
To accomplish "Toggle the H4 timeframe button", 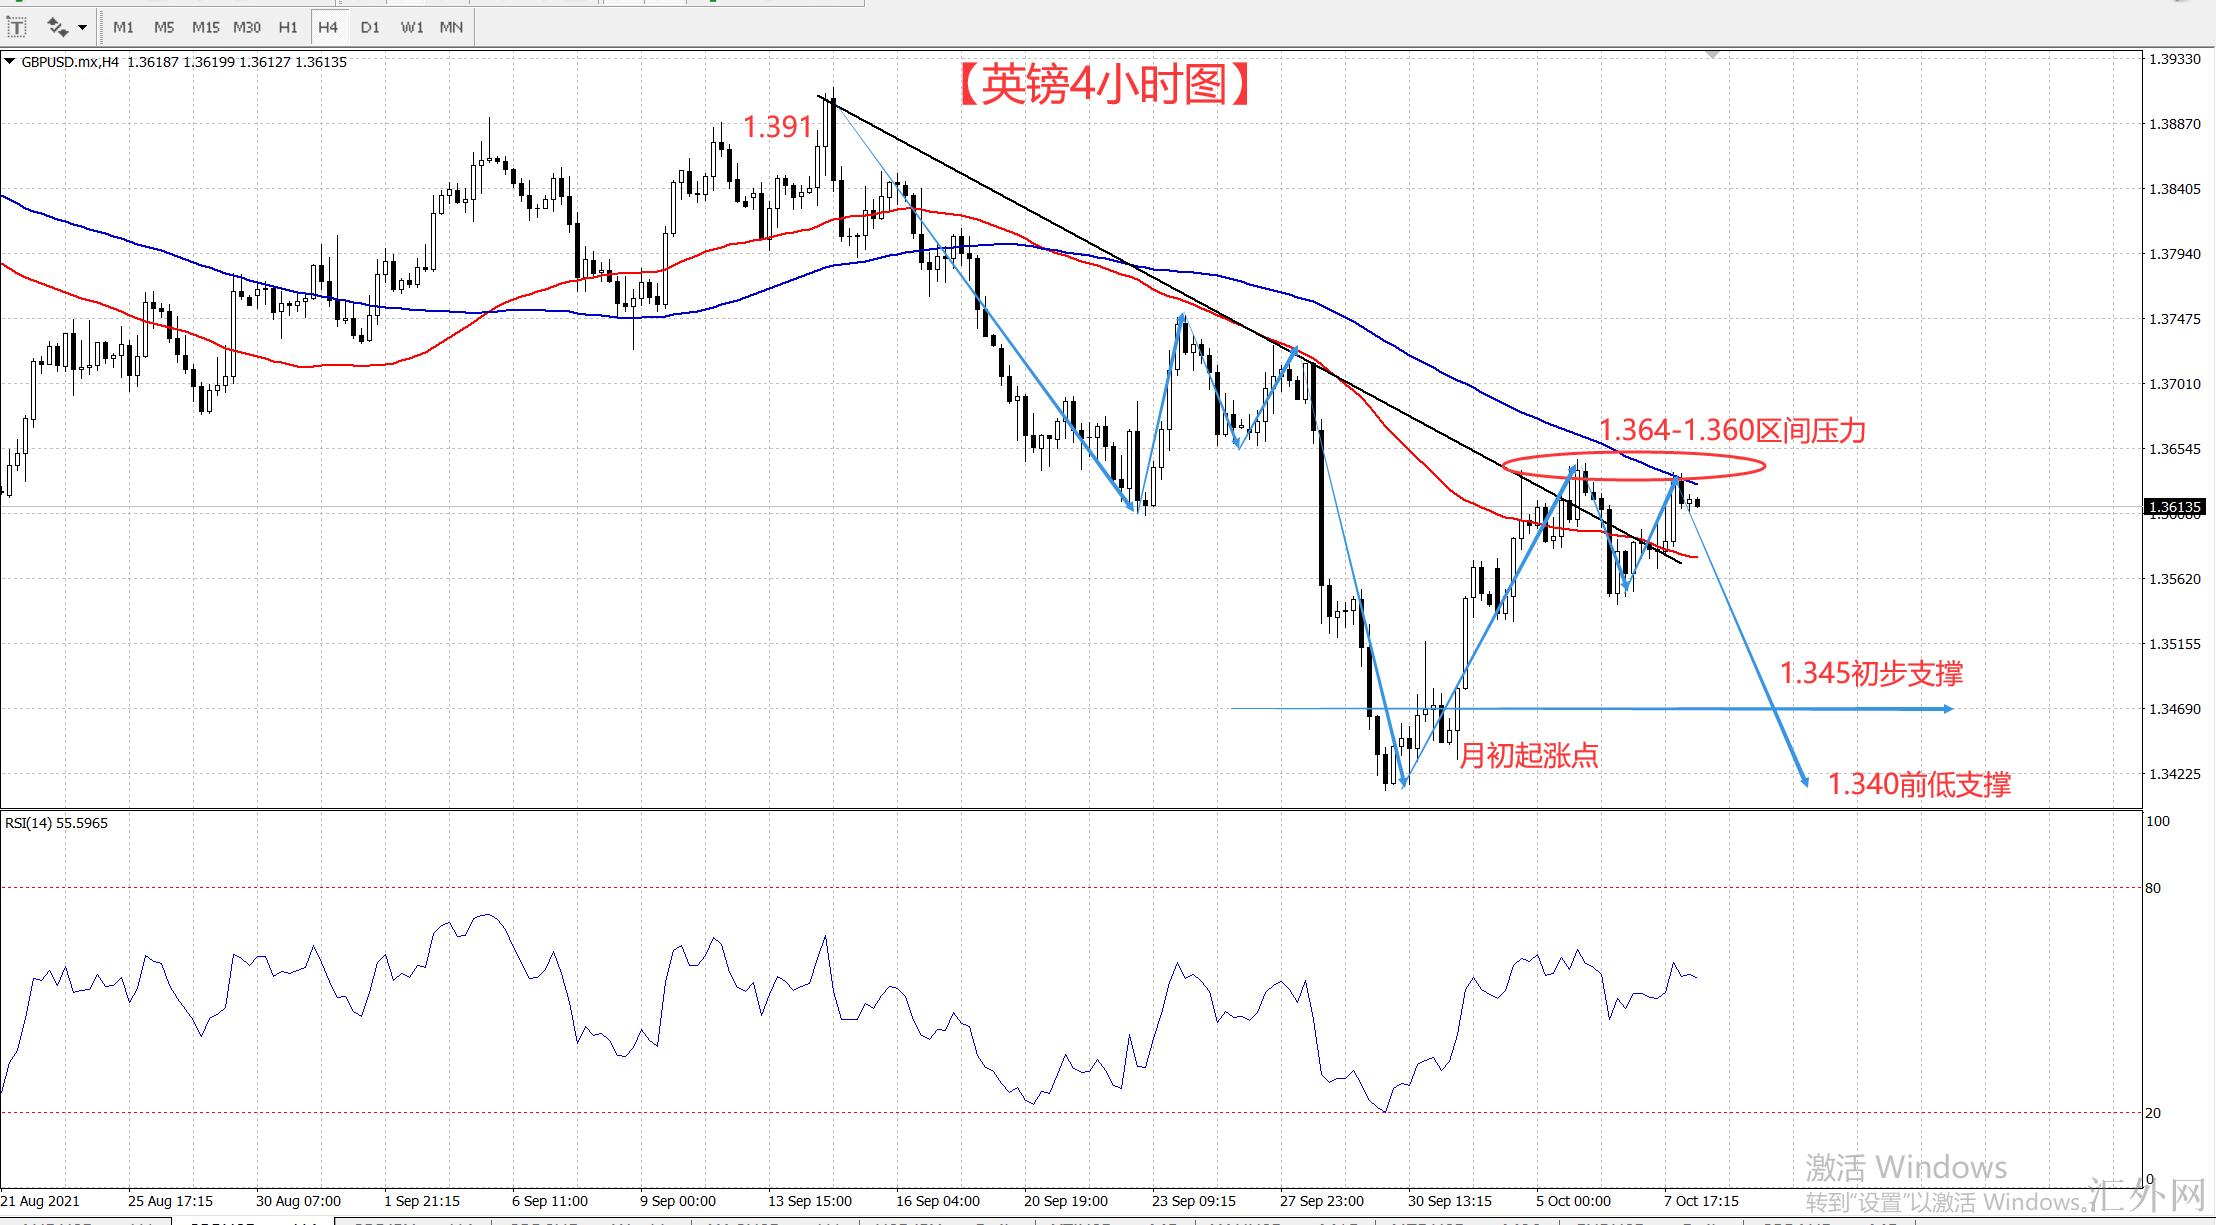I will pos(328,27).
